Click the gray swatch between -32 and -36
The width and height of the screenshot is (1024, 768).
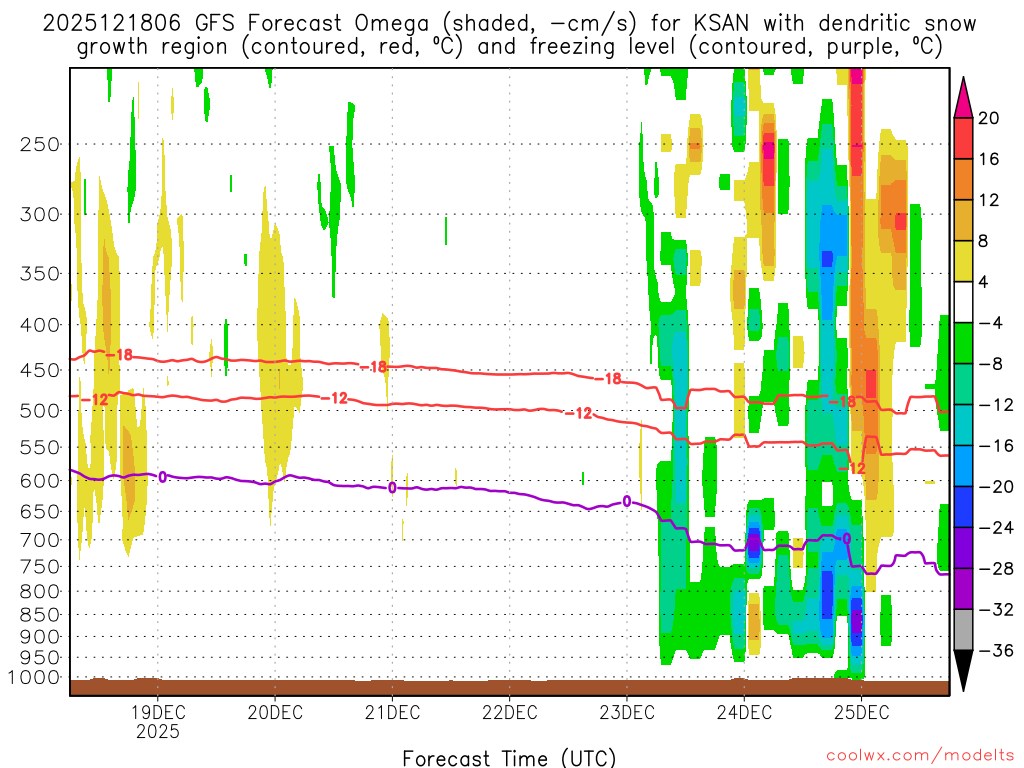[963, 630]
